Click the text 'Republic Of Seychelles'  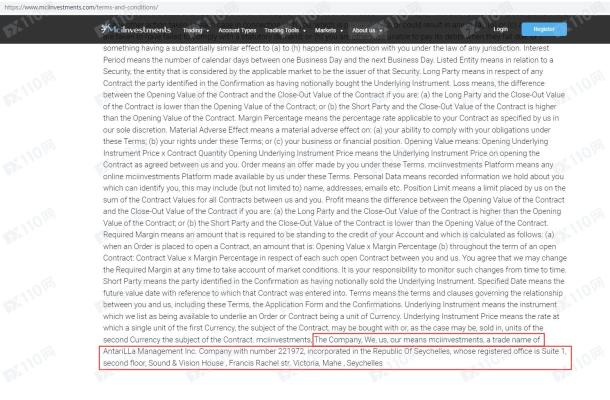[411, 351]
